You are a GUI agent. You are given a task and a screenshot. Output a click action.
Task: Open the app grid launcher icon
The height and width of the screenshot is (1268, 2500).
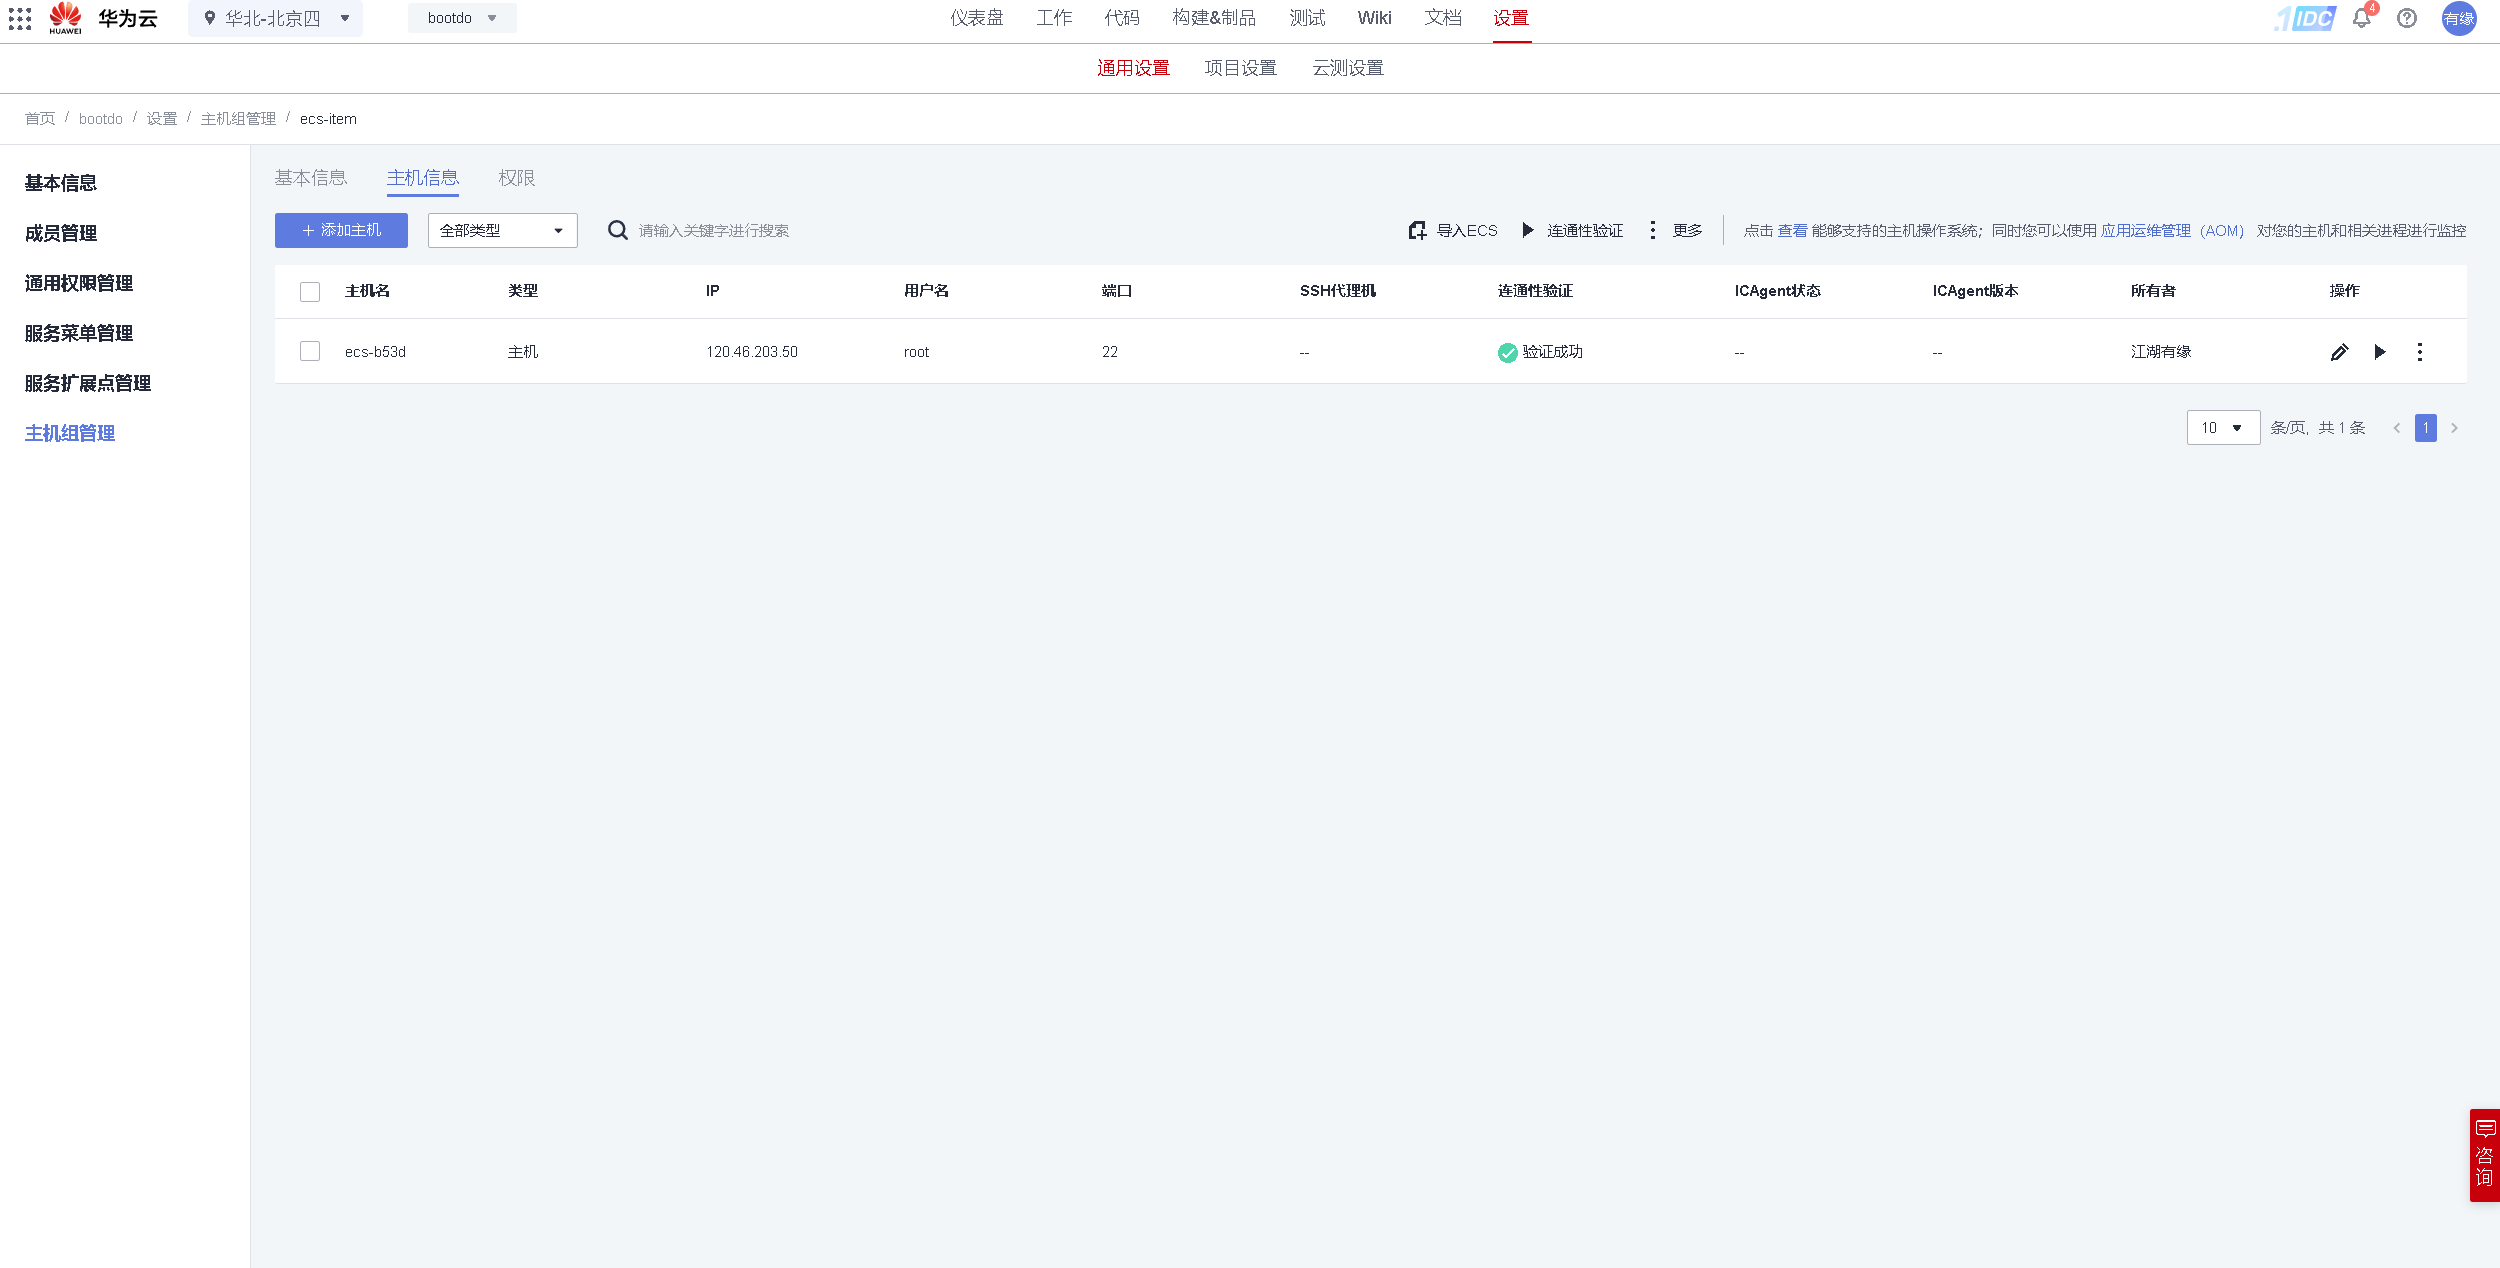pos(20,19)
